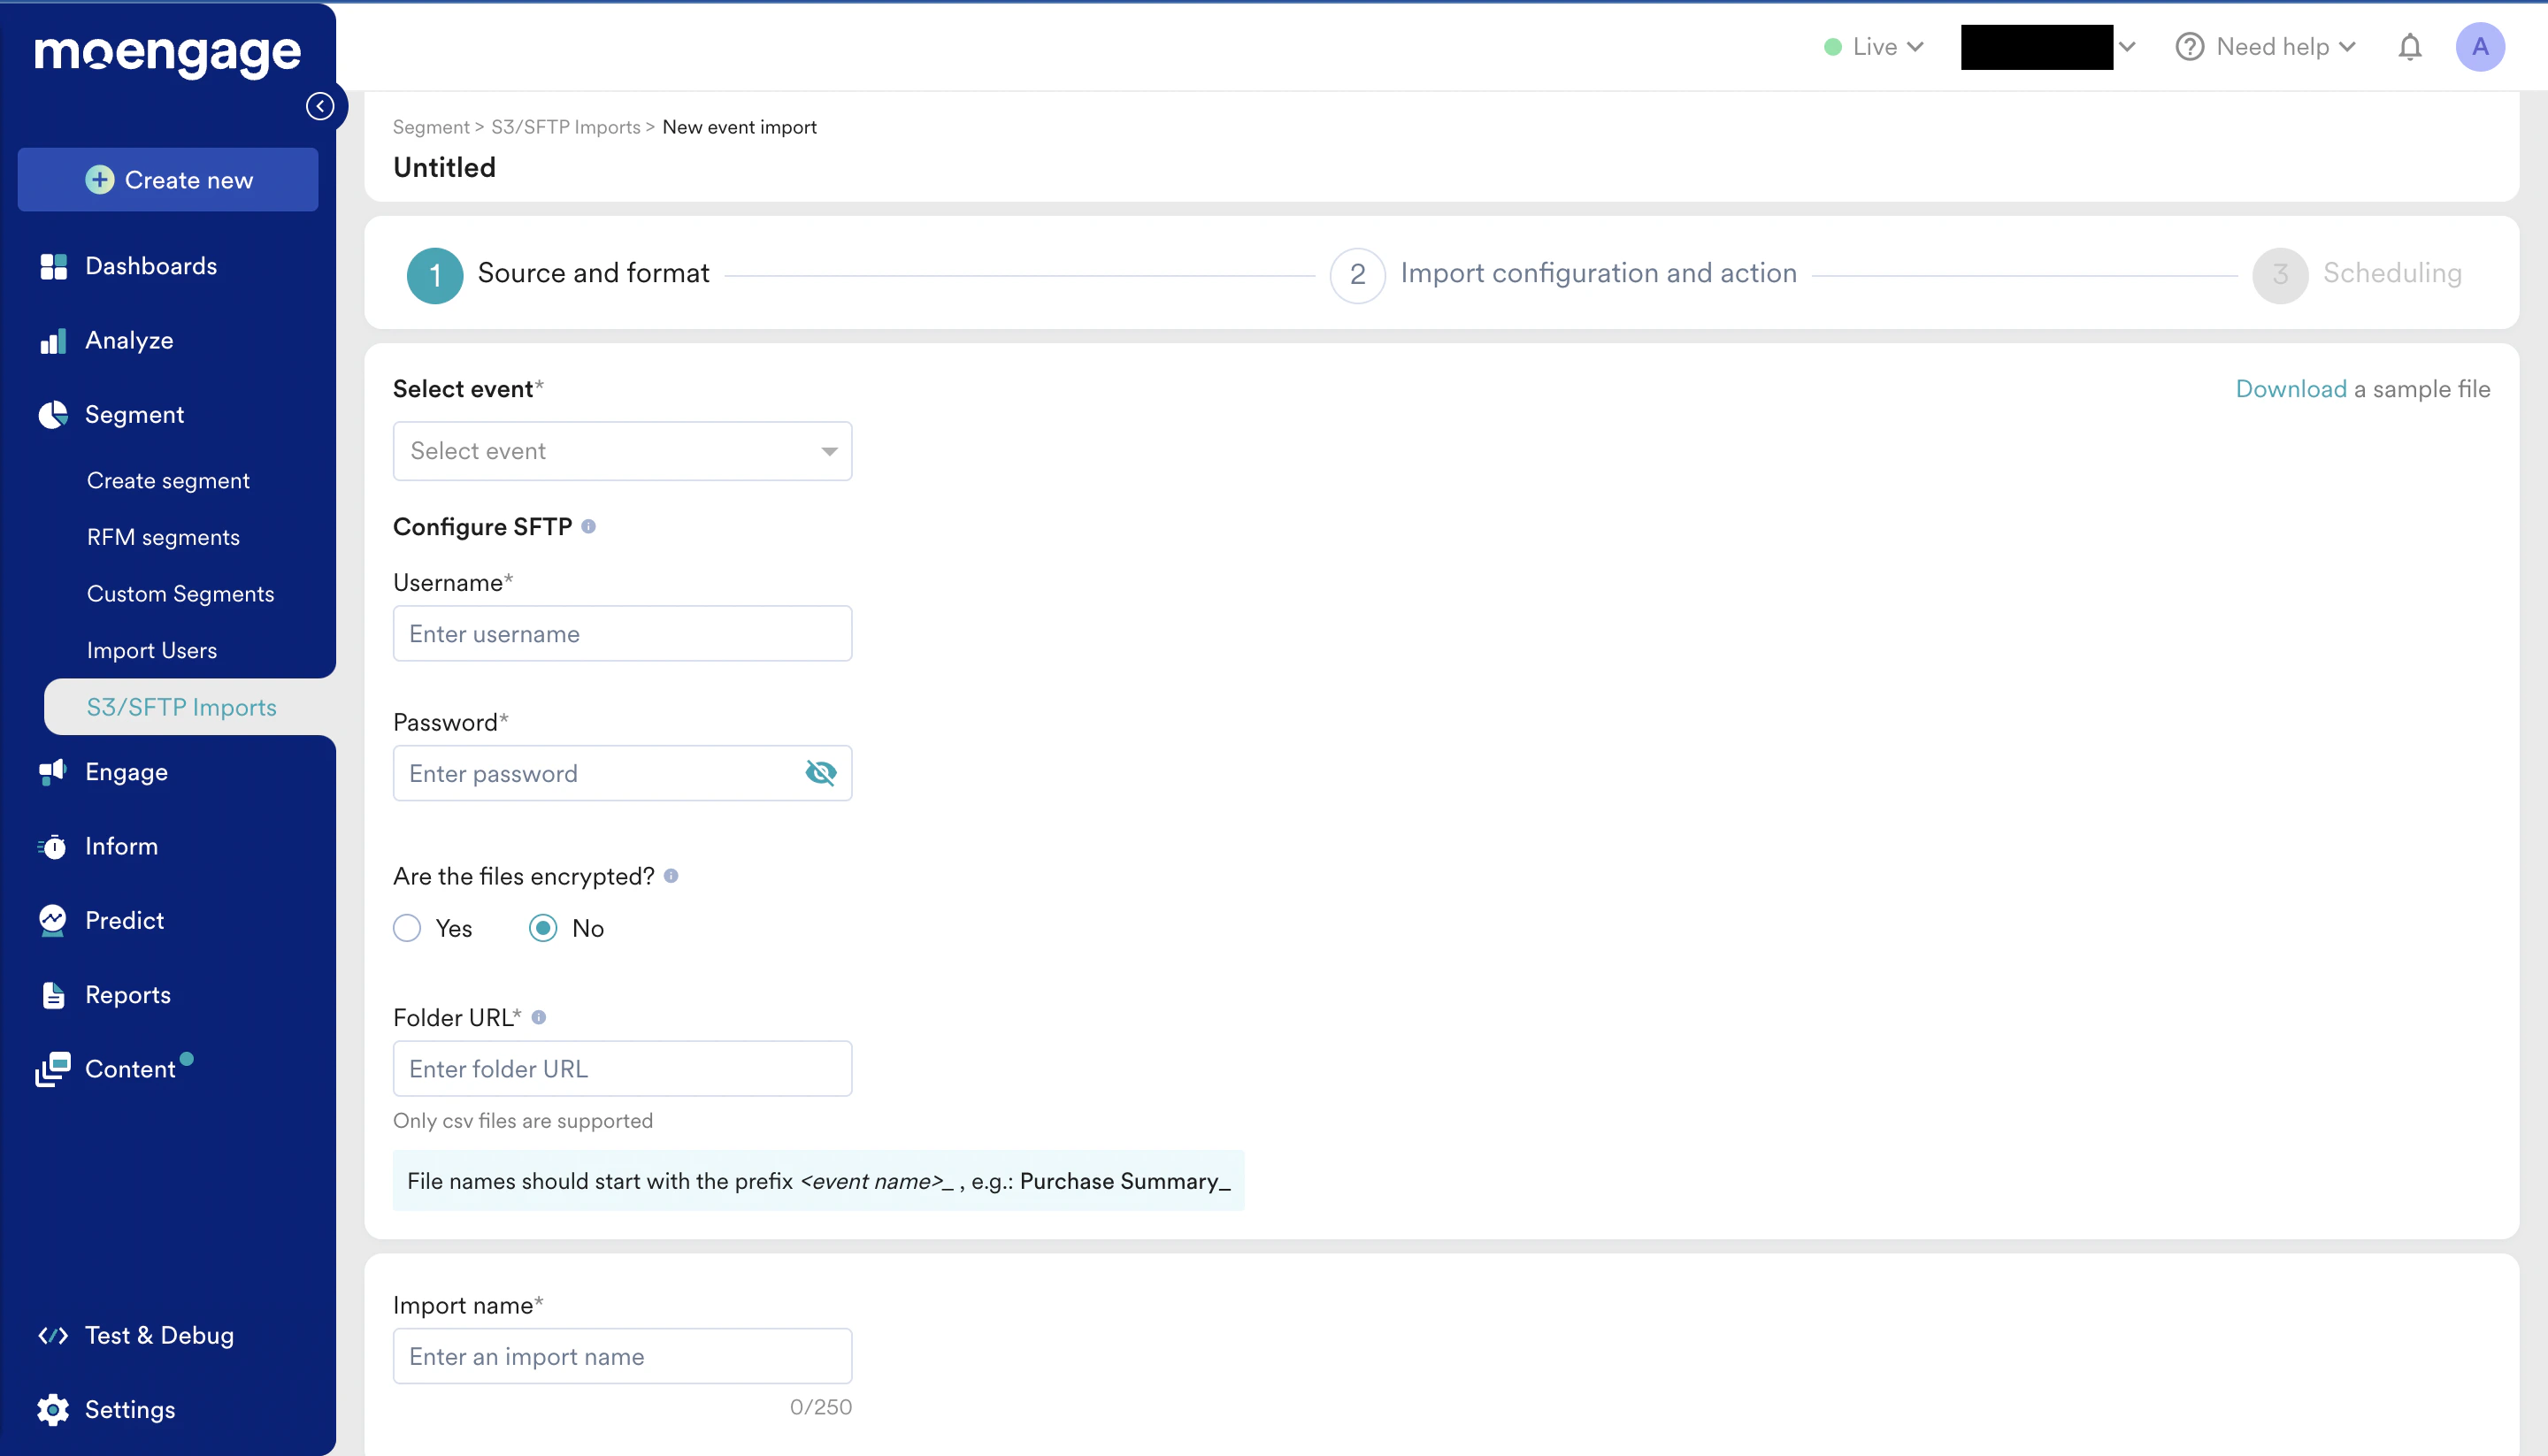Open Settings gear in sidebar
2548x1456 pixels.
click(x=52, y=1409)
